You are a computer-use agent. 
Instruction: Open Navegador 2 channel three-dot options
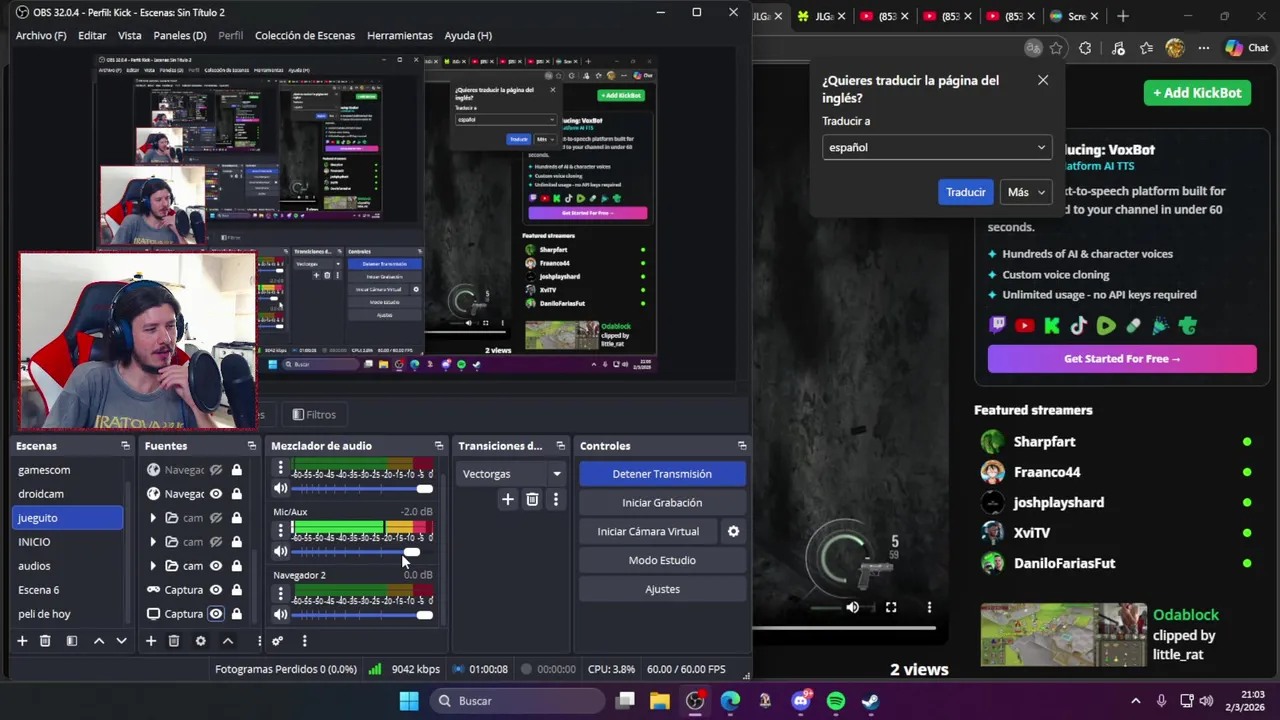click(x=281, y=594)
